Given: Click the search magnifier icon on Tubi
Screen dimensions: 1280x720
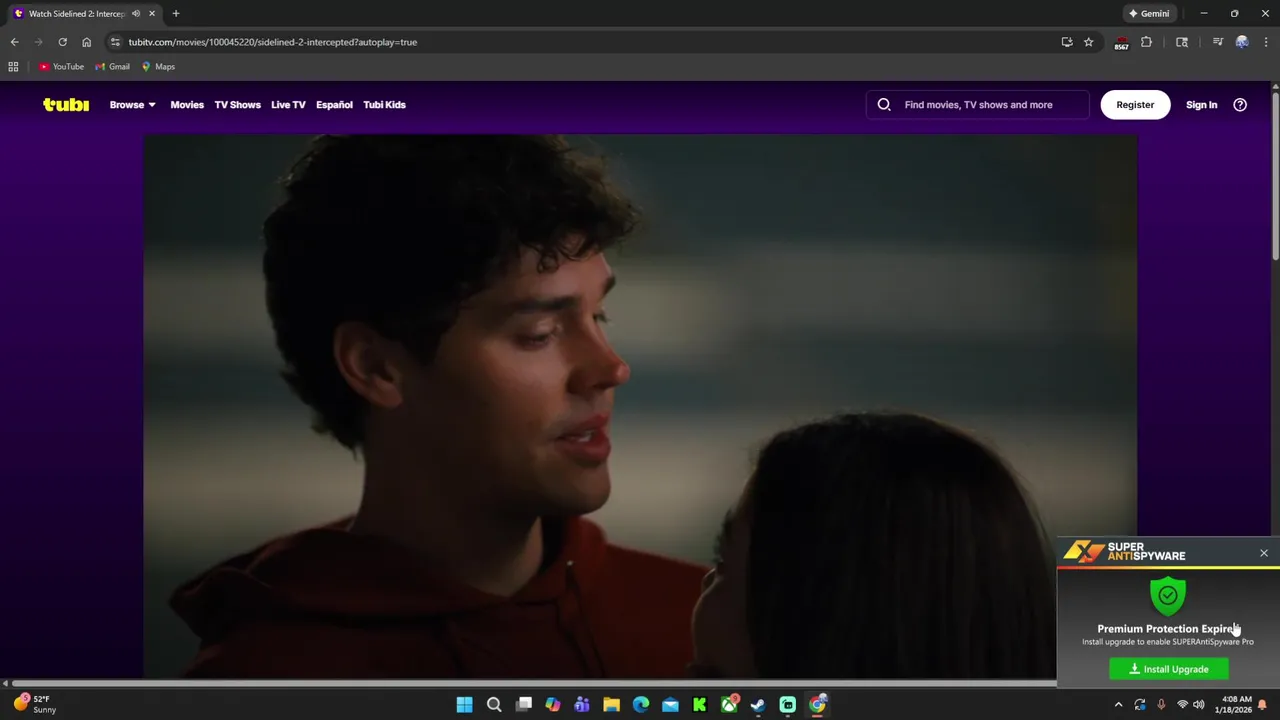Looking at the screenshot, I should pyautogui.click(x=884, y=104).
